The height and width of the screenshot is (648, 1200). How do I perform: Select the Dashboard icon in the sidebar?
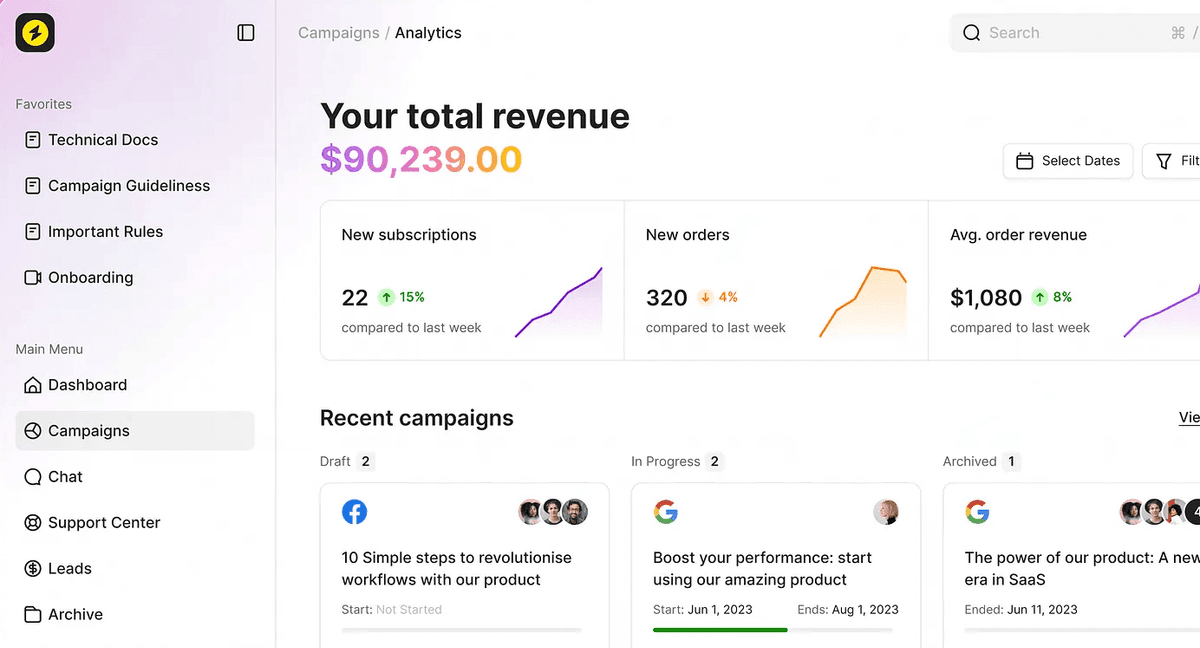coord(30,384)
